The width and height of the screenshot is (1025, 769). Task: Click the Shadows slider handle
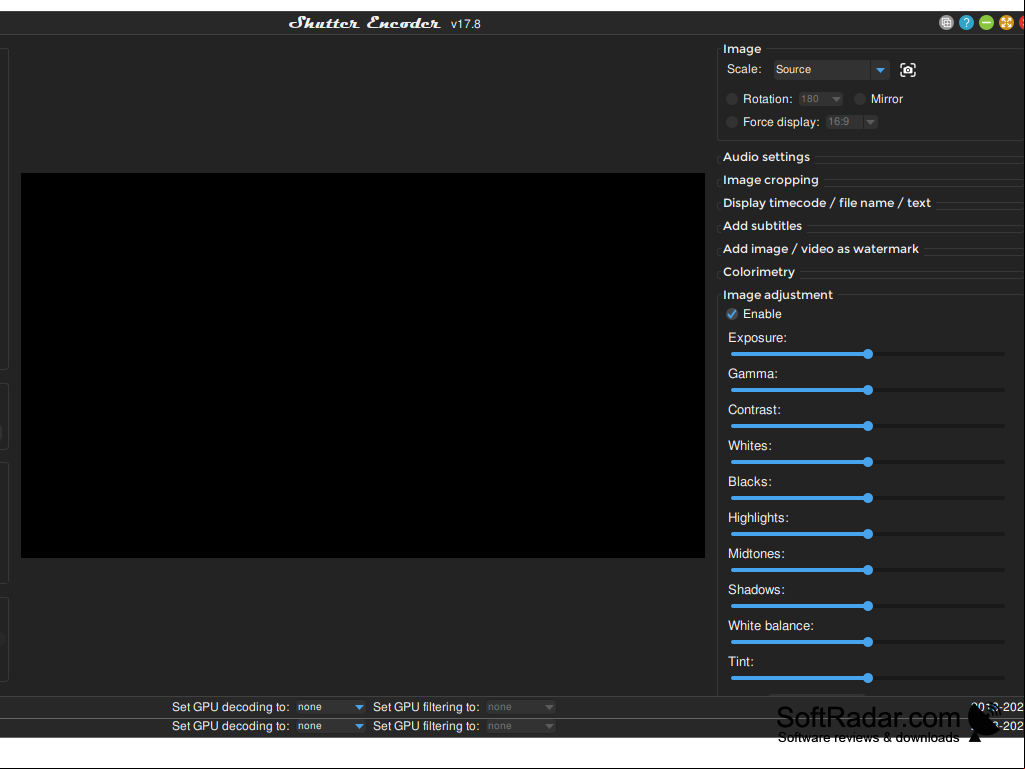[868, 606]
